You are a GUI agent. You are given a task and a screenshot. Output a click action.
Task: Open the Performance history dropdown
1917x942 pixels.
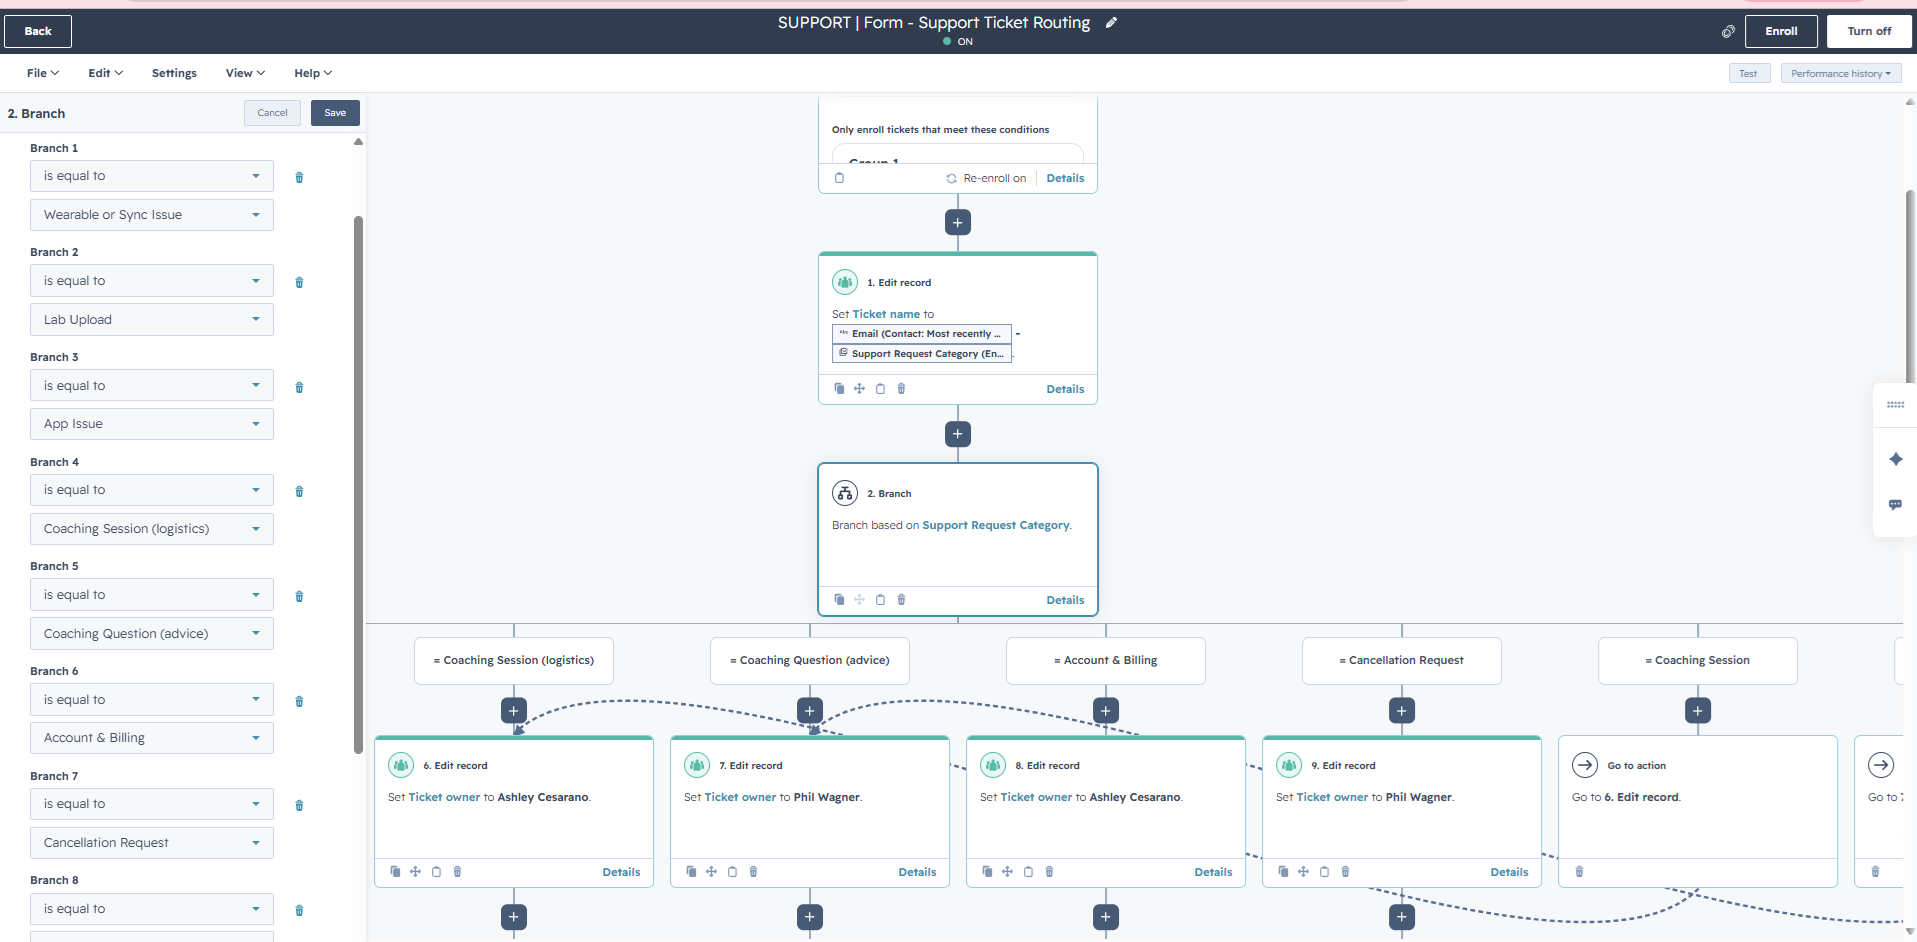coord(1841,73)
